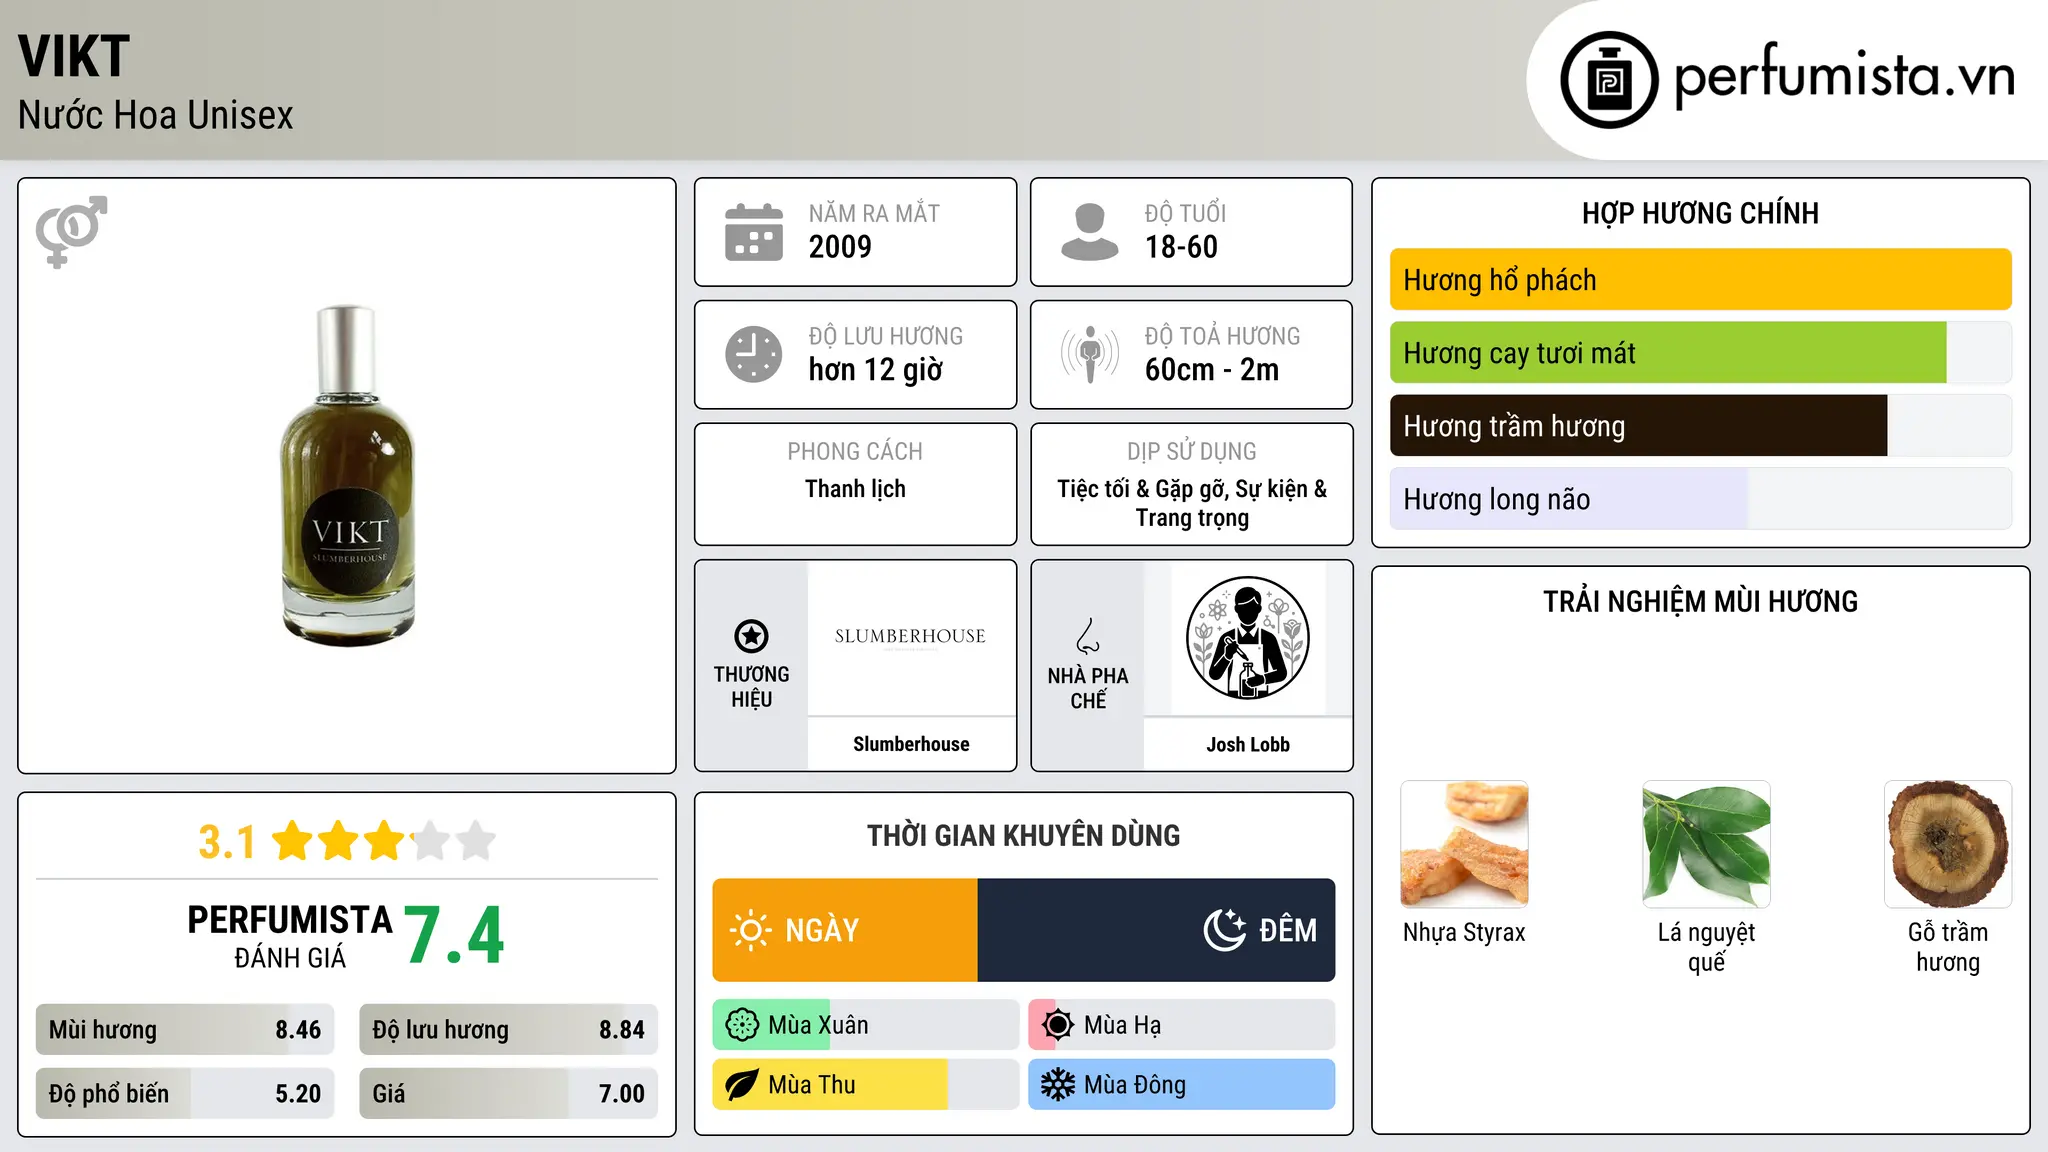This screenshot has width=2048, height=1152.
Task: Click the Nhựa Styrax note label
Action: click(x=1464, y=933)
